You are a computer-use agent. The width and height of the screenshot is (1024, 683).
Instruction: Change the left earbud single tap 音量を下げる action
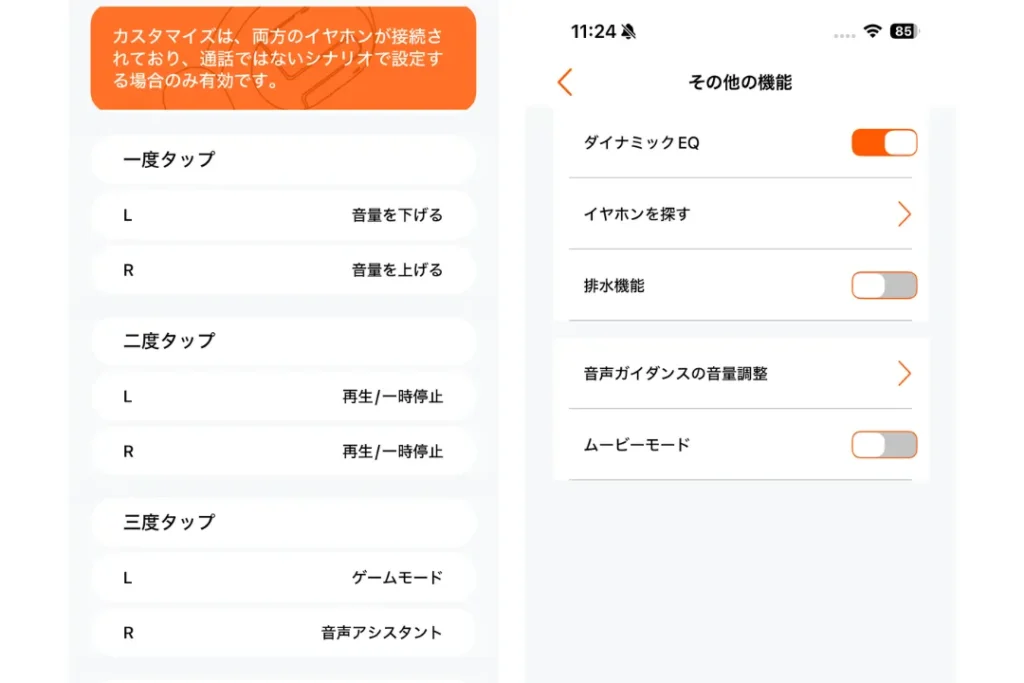pyautogui.click(x=283, y=214)
